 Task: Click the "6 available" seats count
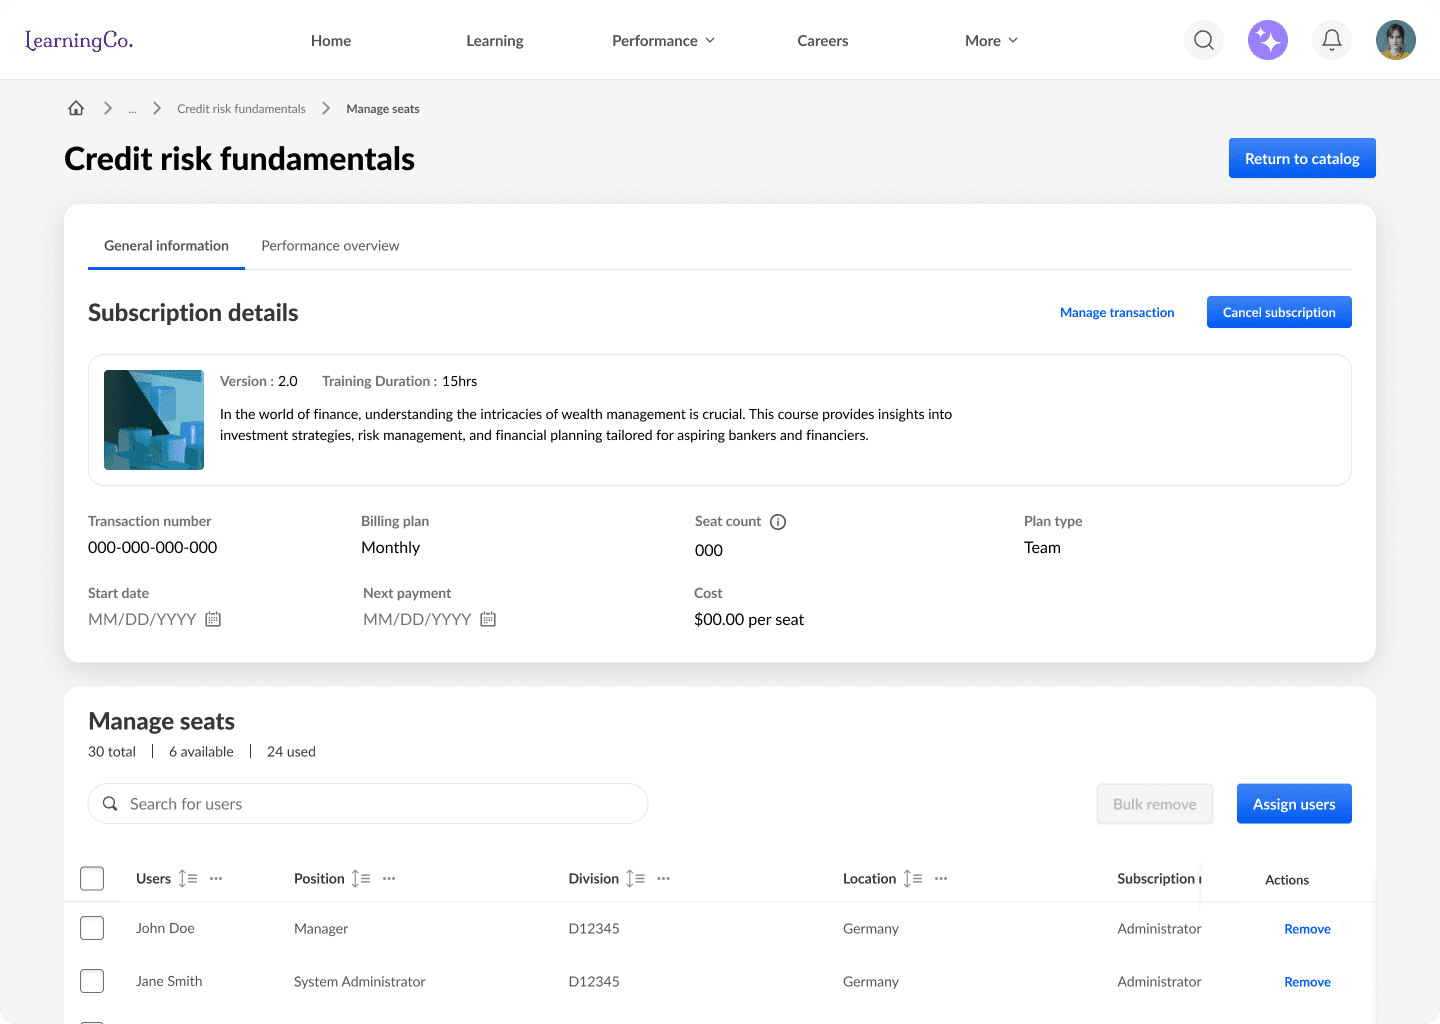pos(201,751)
